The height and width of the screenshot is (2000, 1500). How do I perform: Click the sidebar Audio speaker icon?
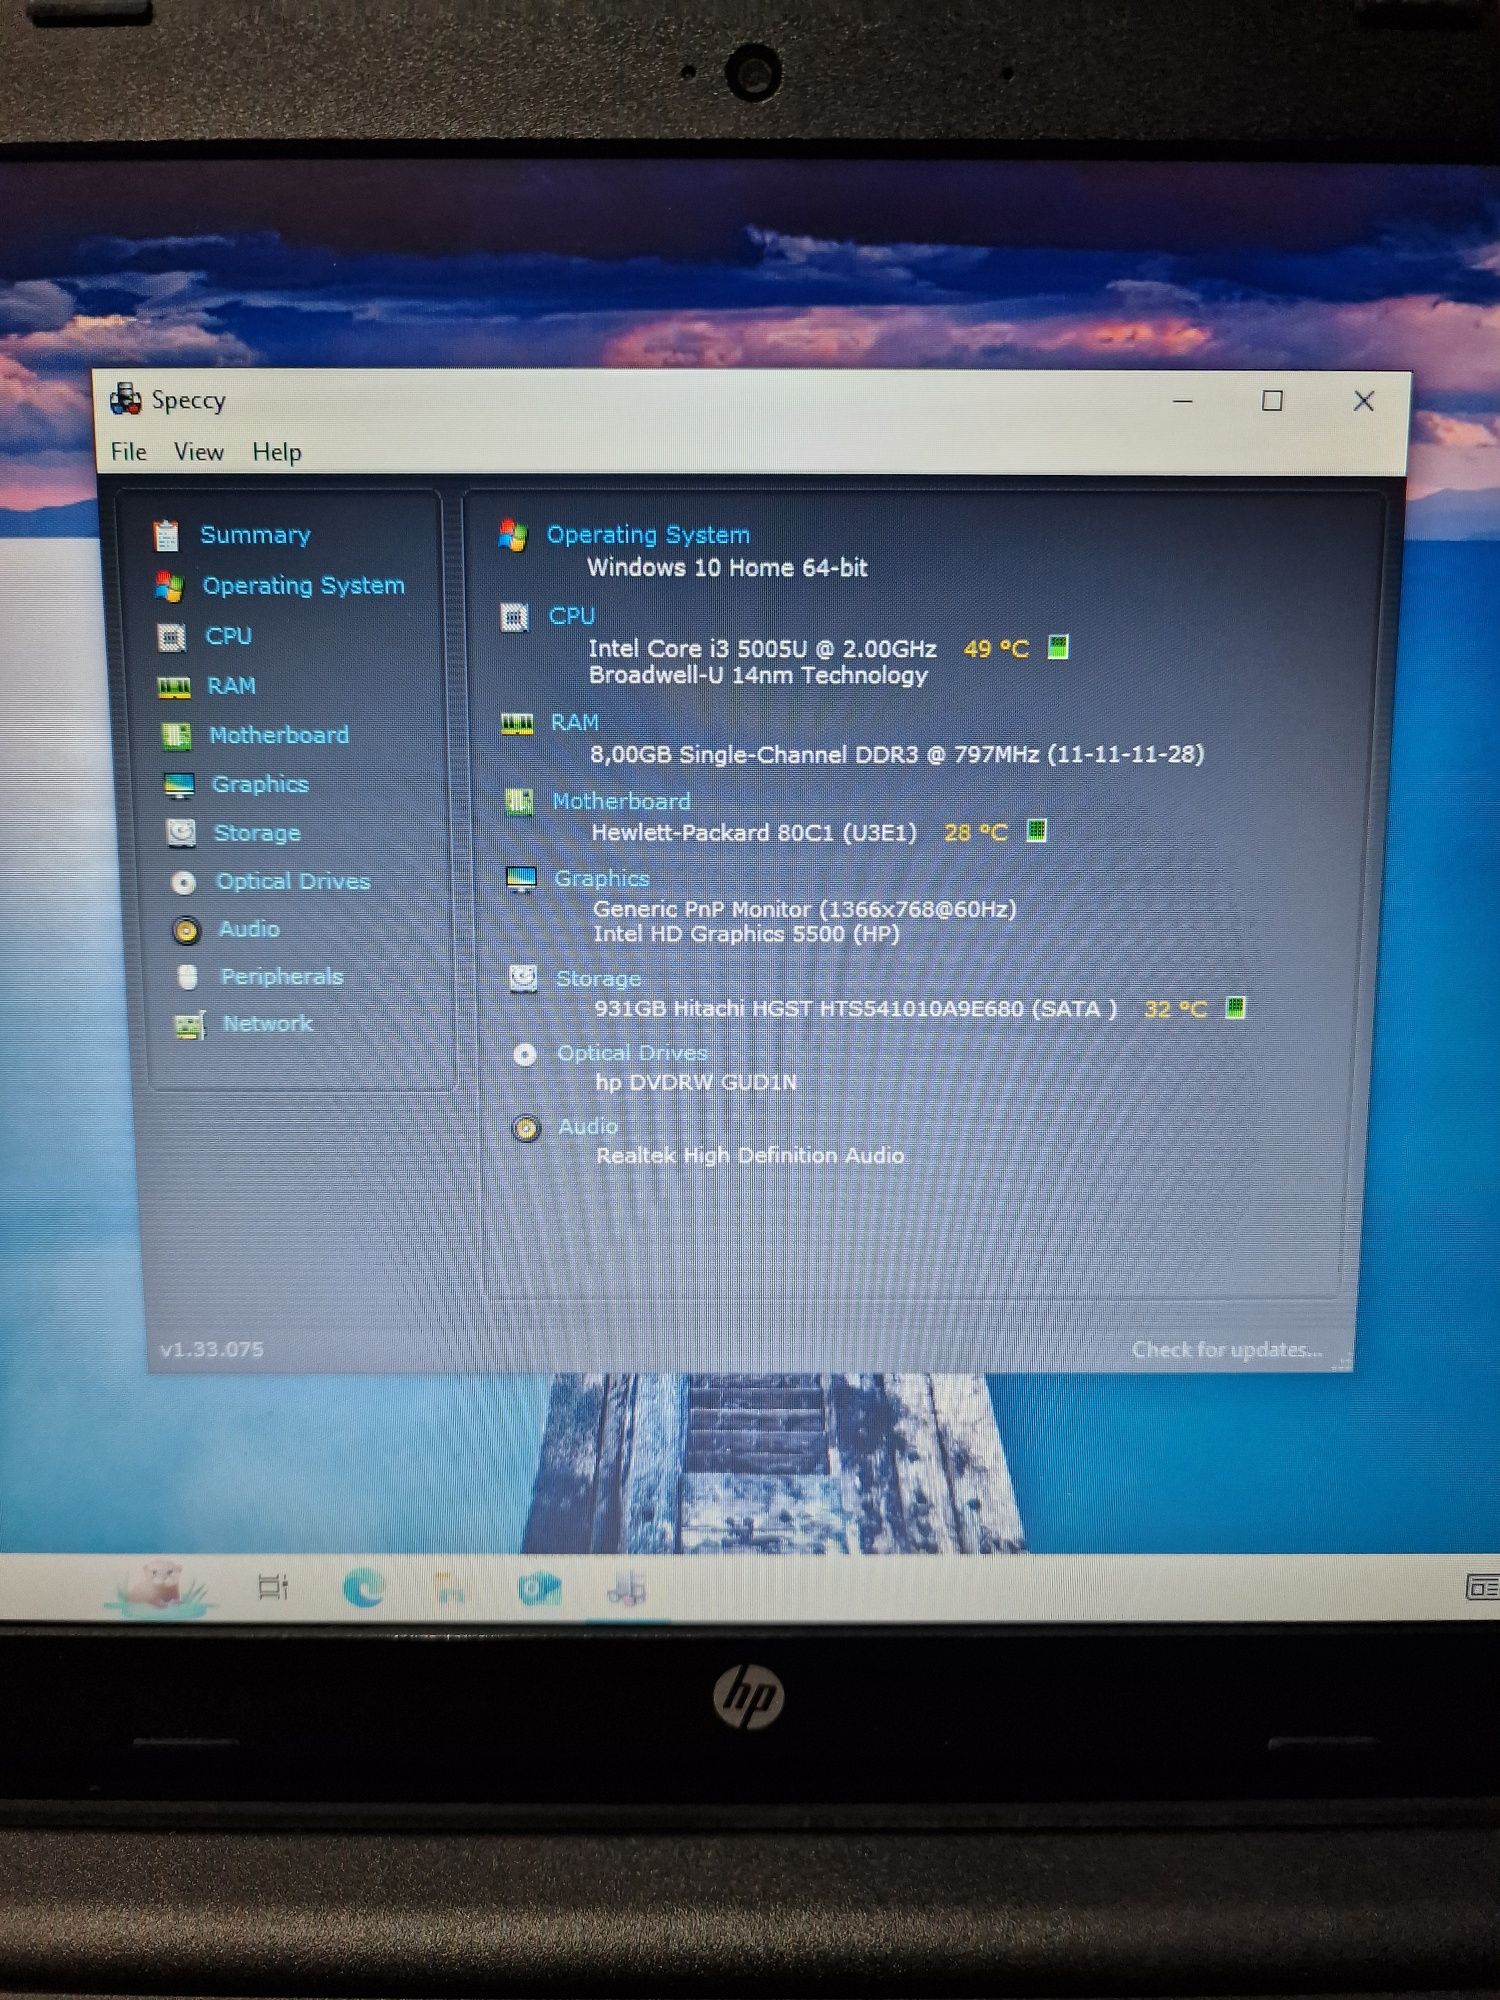[186, 930]
